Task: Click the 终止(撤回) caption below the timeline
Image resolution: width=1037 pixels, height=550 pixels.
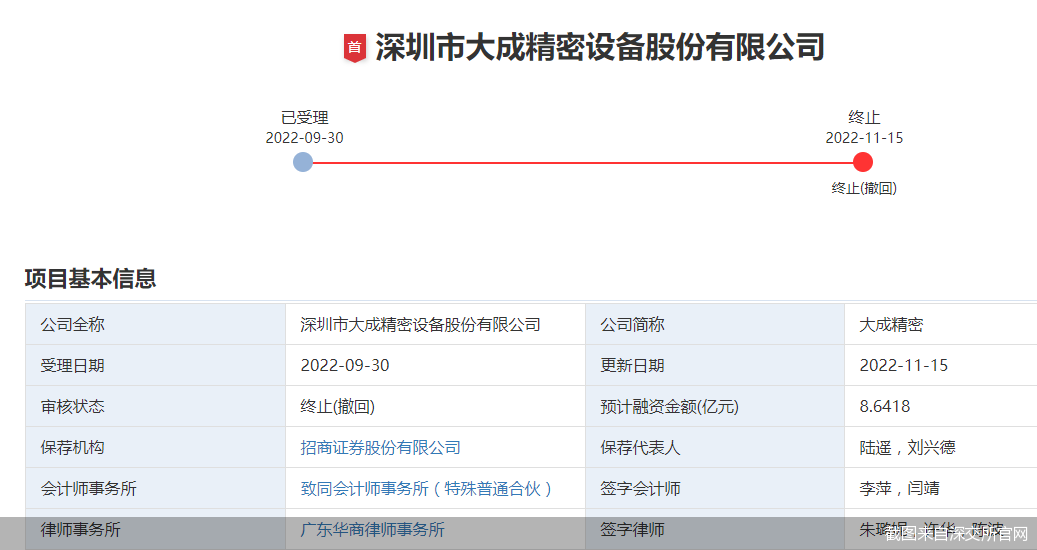Action: click(864, 188)
